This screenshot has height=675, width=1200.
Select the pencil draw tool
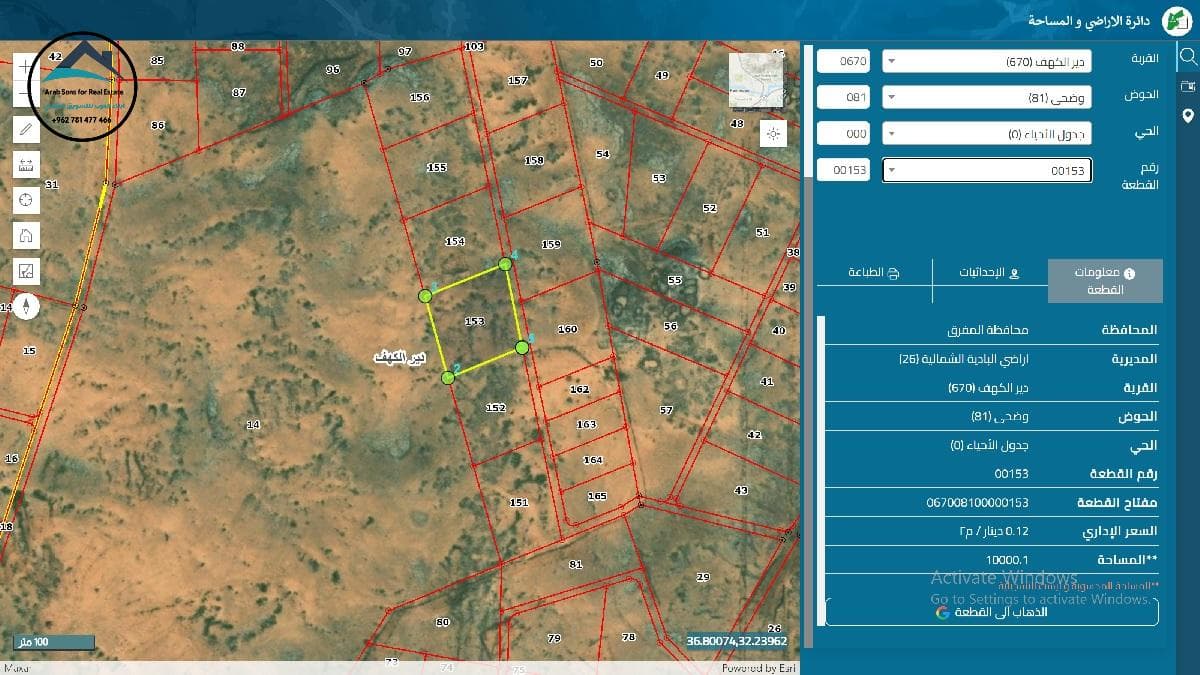pos(26,129)
